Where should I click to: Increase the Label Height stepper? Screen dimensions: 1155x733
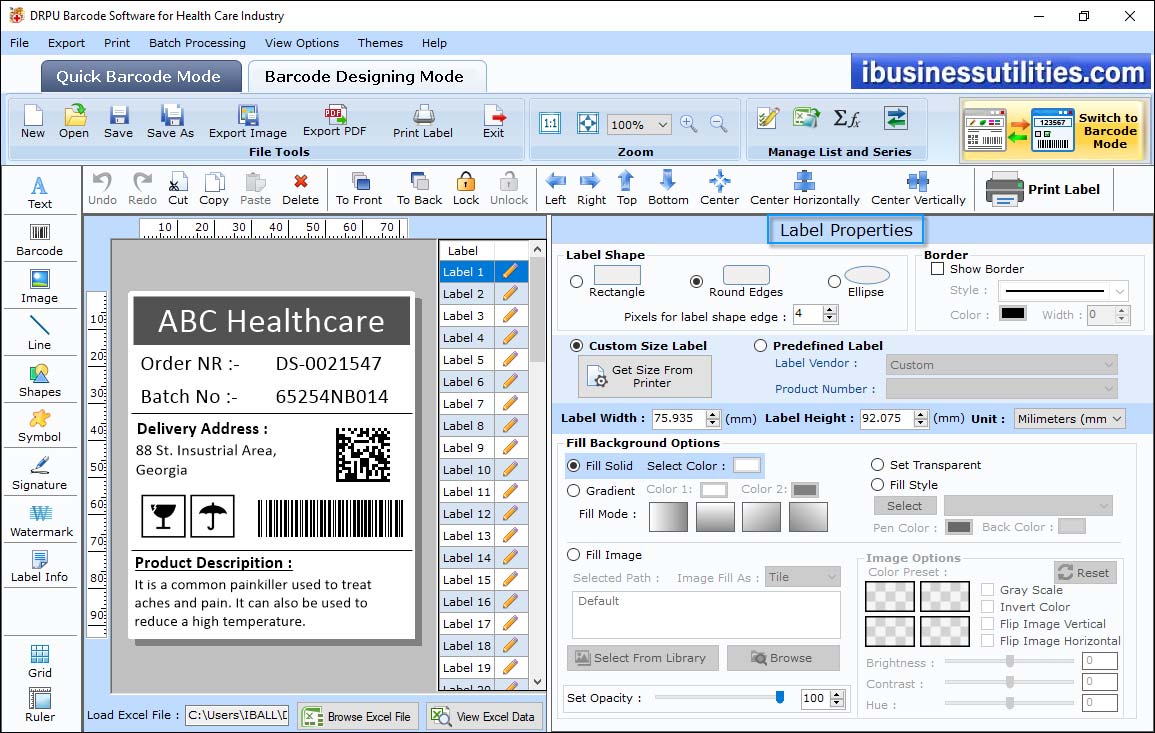point(921,414)
